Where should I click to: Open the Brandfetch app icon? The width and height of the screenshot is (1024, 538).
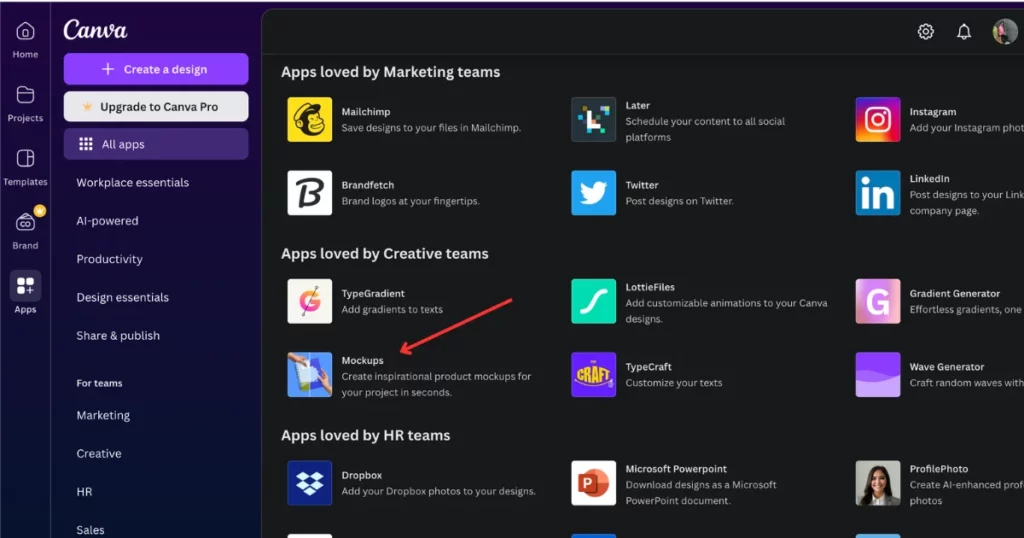(x=310, y=193)
